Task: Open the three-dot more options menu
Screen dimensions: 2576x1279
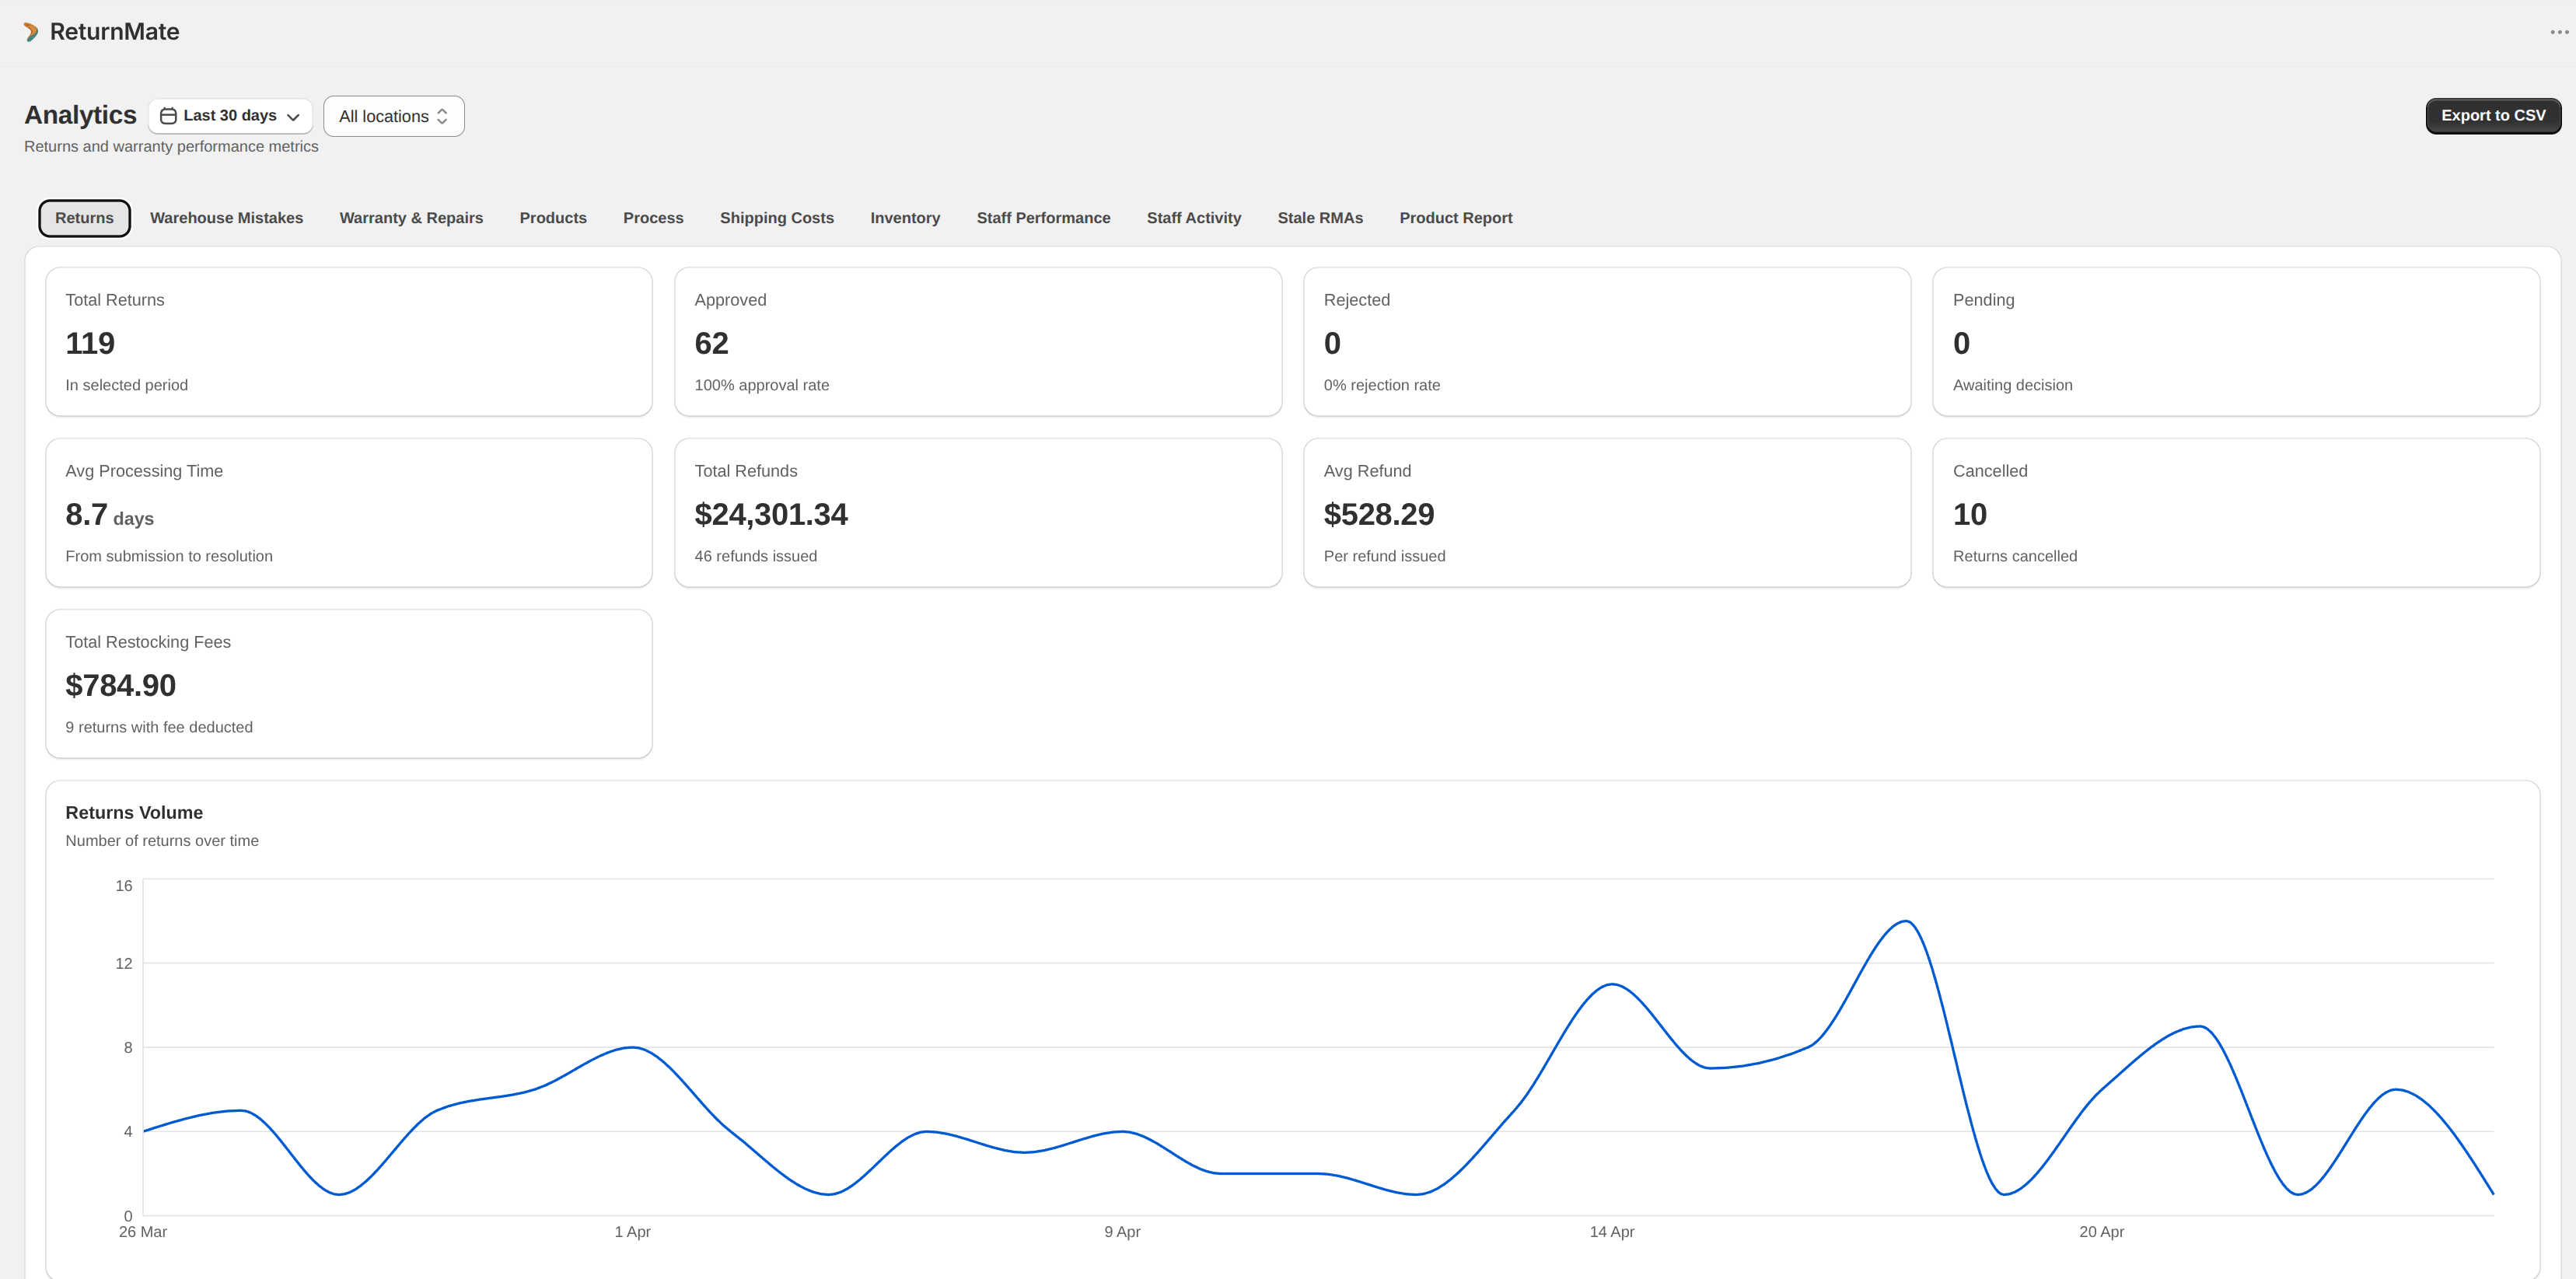Action: pyautogui.click(x=2559, y=32)
